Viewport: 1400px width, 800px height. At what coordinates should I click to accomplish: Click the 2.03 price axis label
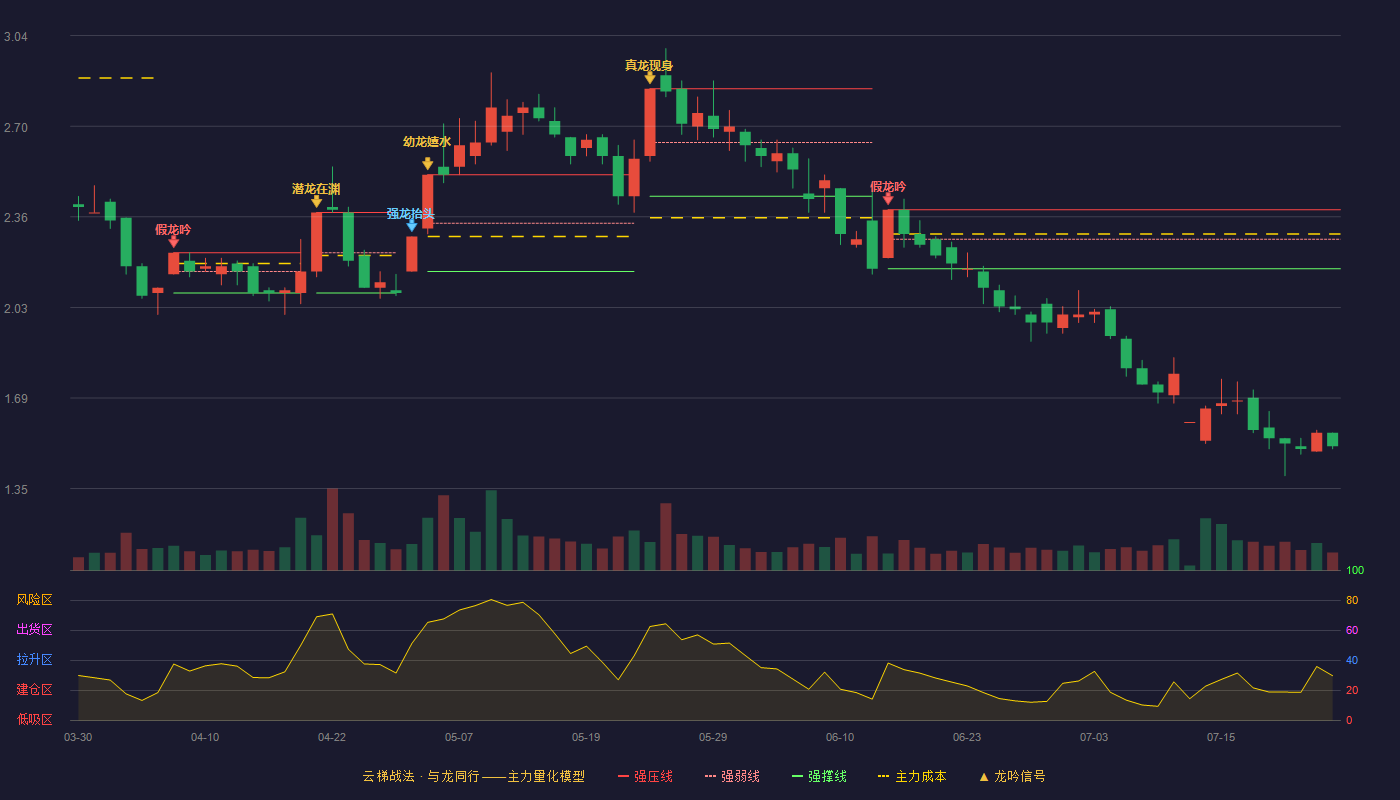tap(16, 309)
